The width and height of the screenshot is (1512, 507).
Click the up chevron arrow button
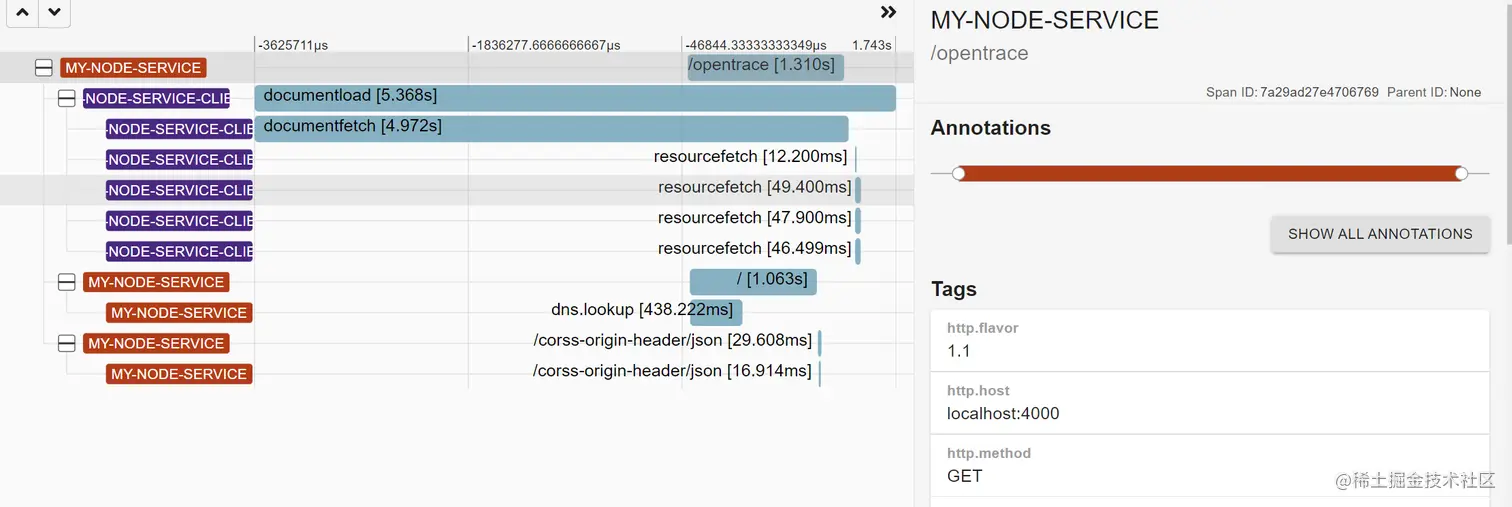[23, 13]
